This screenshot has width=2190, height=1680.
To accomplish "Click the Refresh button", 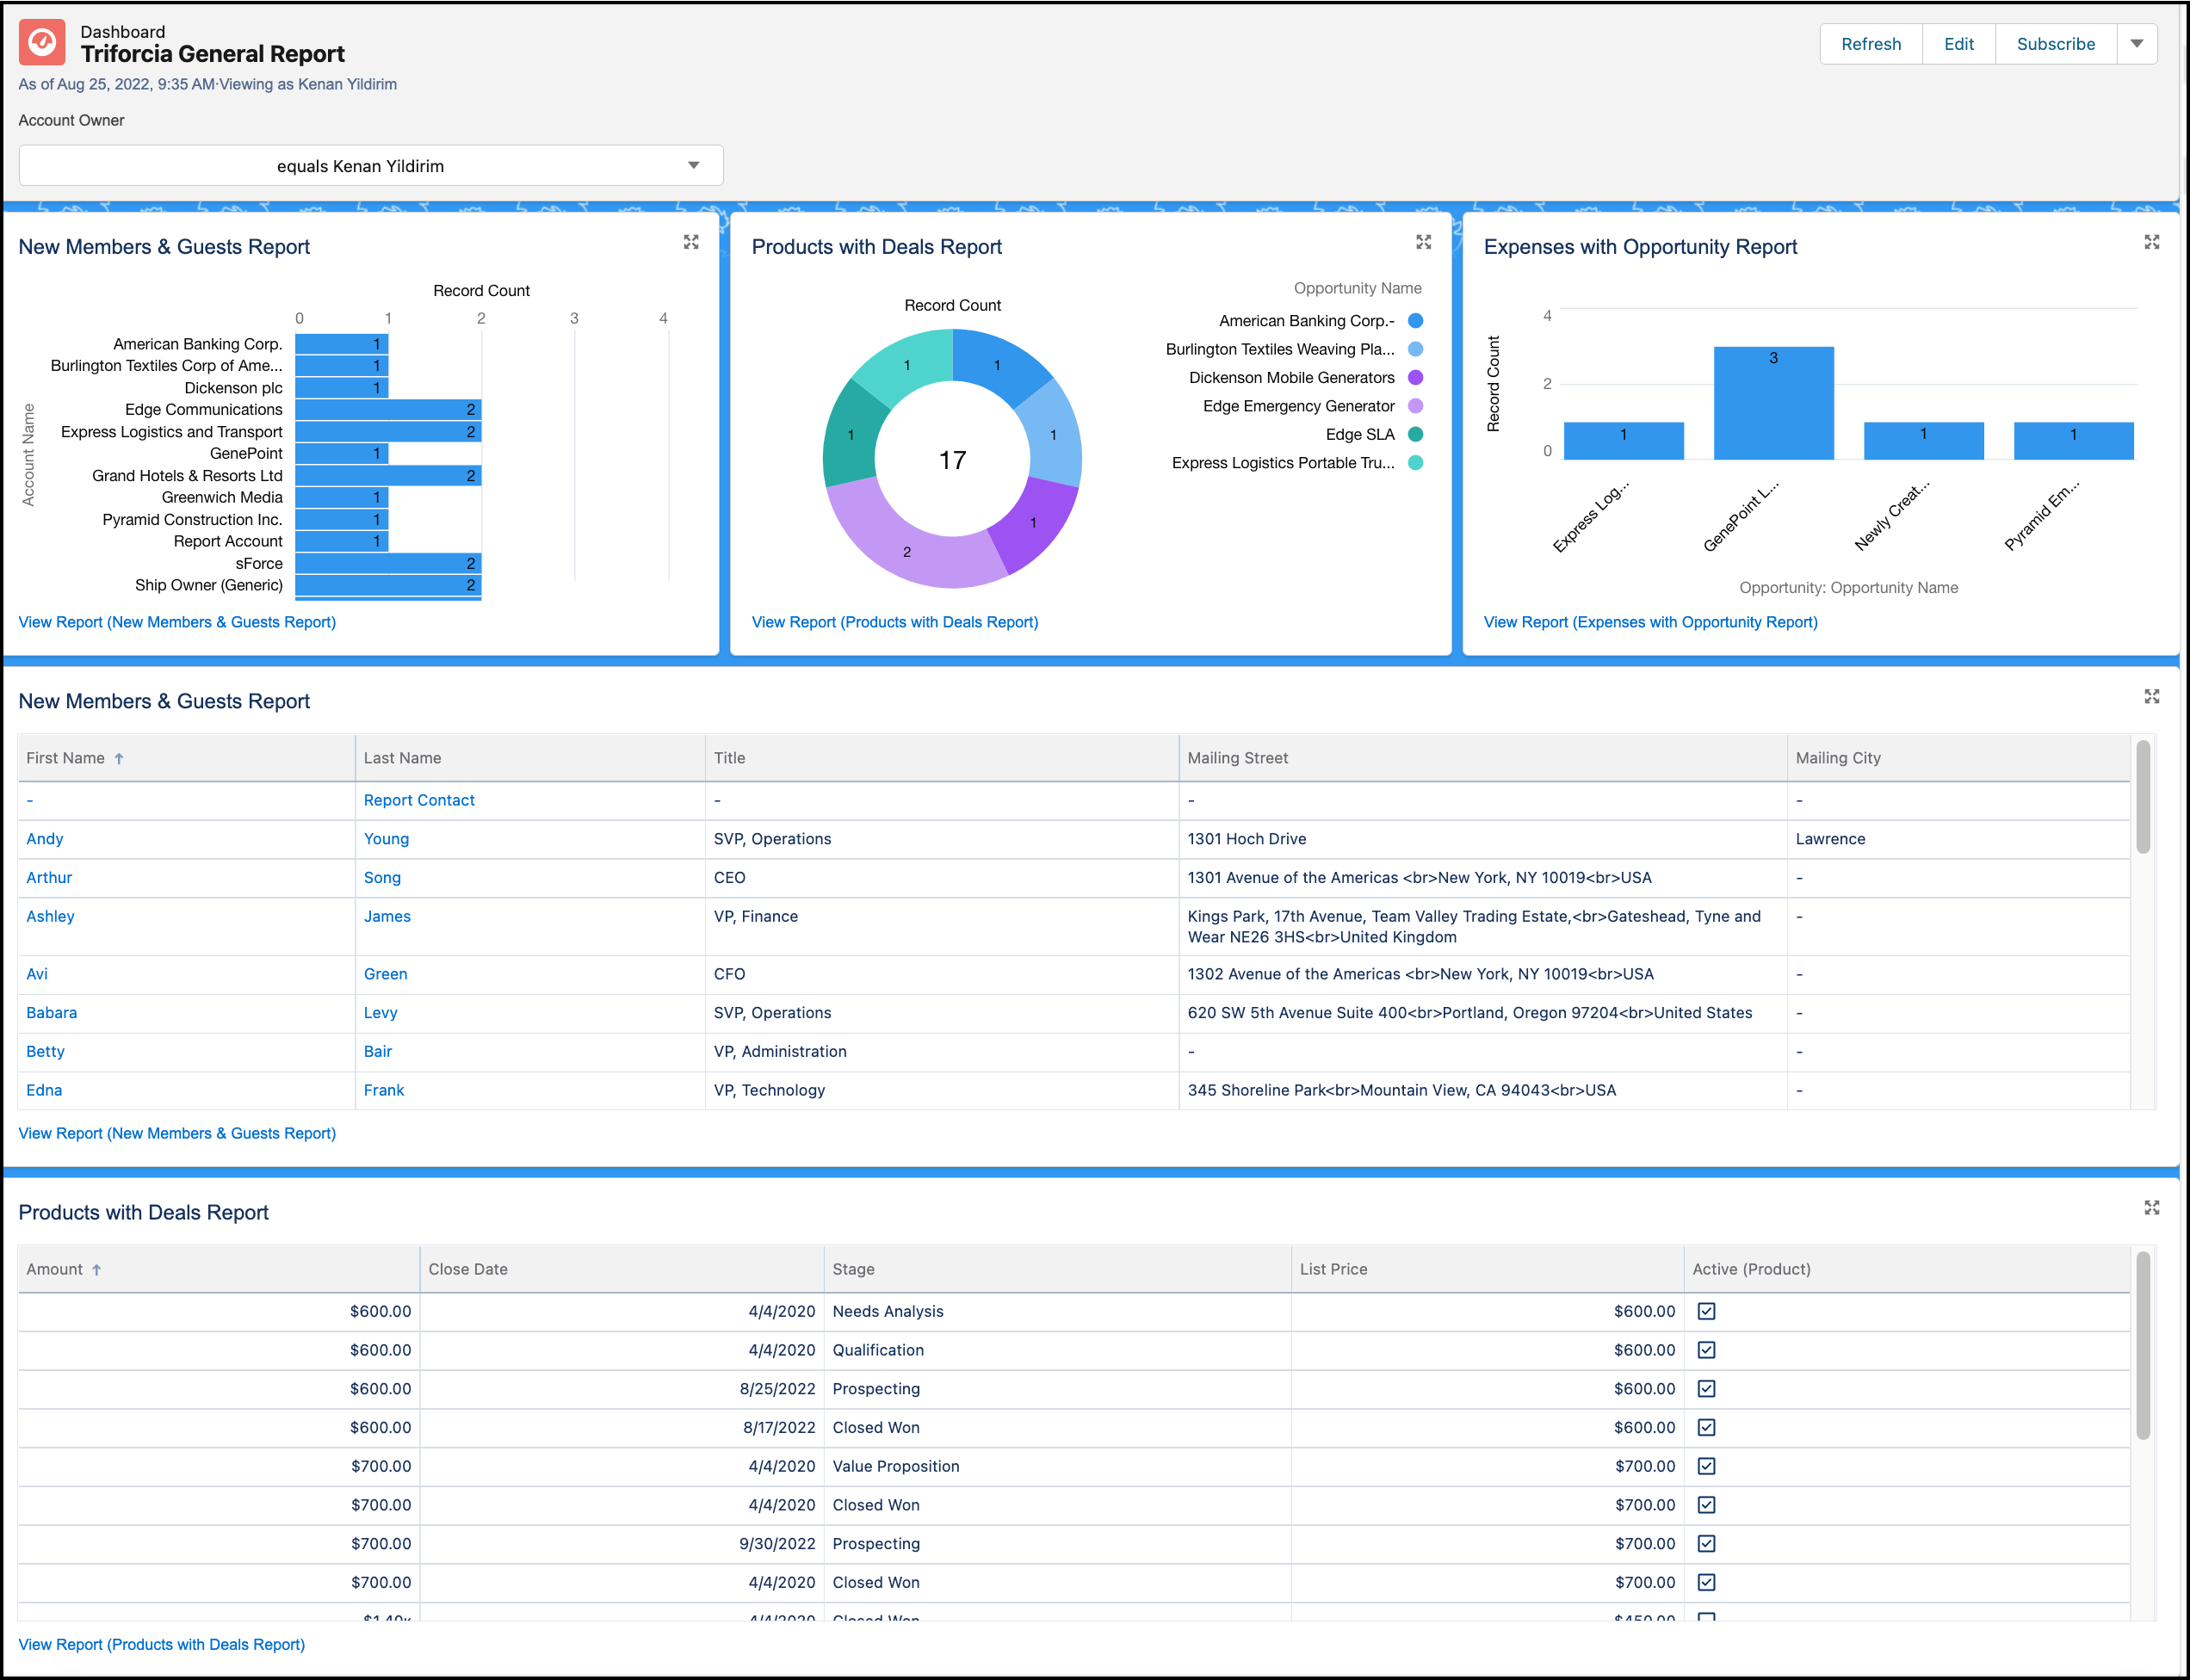I will point(1870,44).
